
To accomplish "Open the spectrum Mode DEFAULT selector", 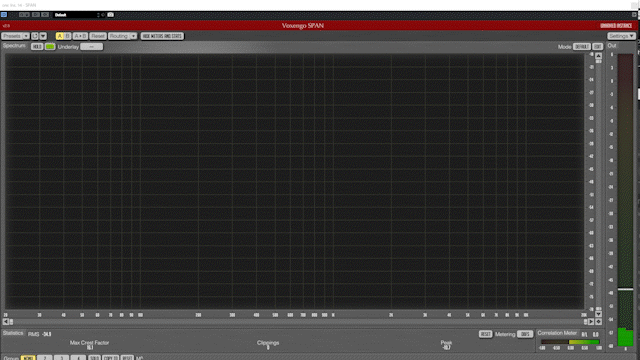I will click(x=582, y=47).
